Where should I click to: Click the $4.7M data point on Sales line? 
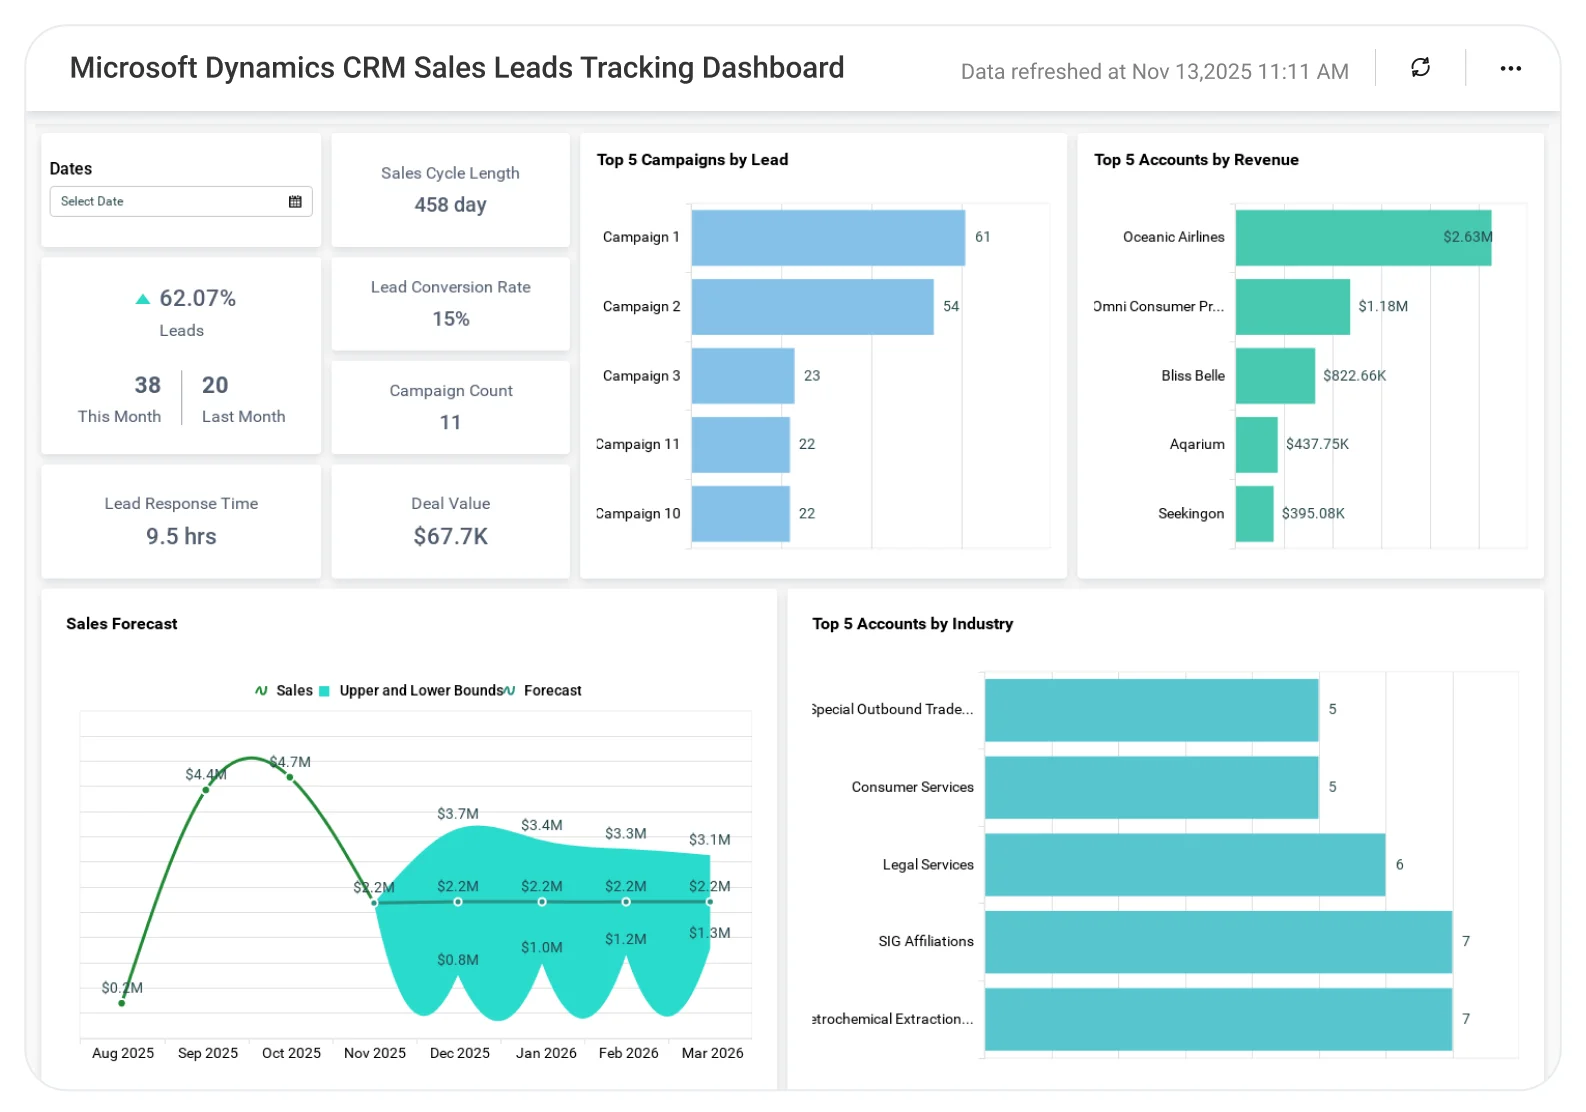point(290,777)
